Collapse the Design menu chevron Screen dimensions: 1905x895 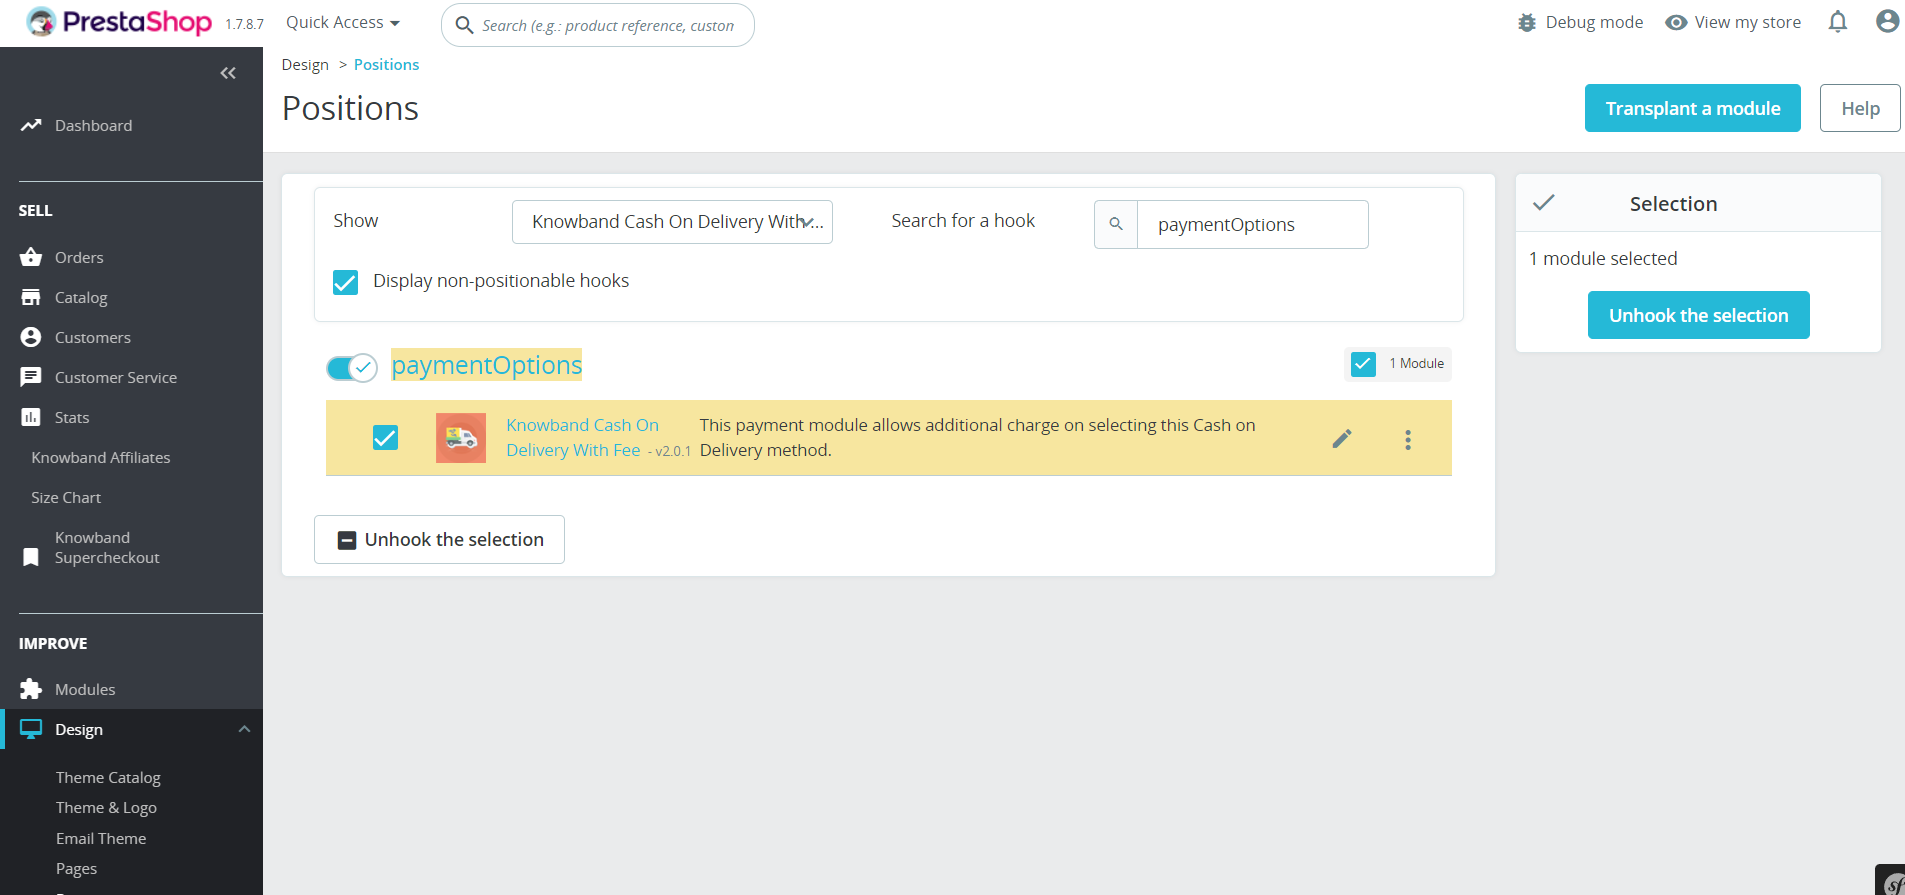(x=244, y=729)
